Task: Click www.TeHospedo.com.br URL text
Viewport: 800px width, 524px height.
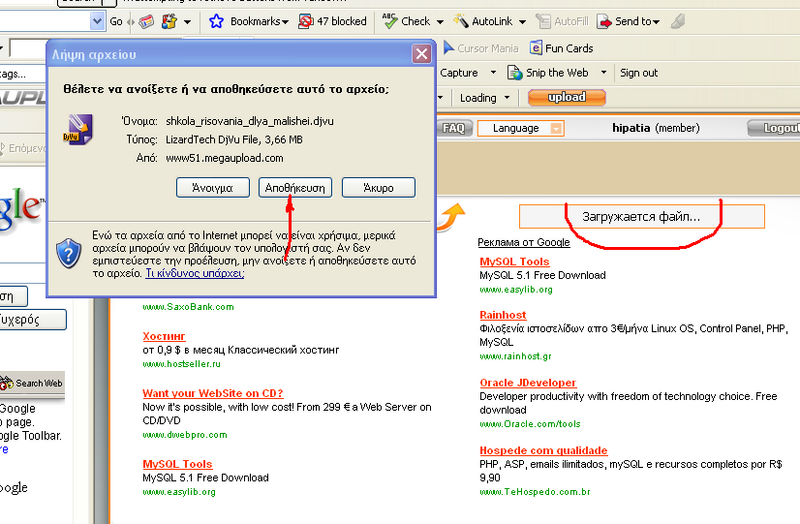Action: click(x=535, y=492)
